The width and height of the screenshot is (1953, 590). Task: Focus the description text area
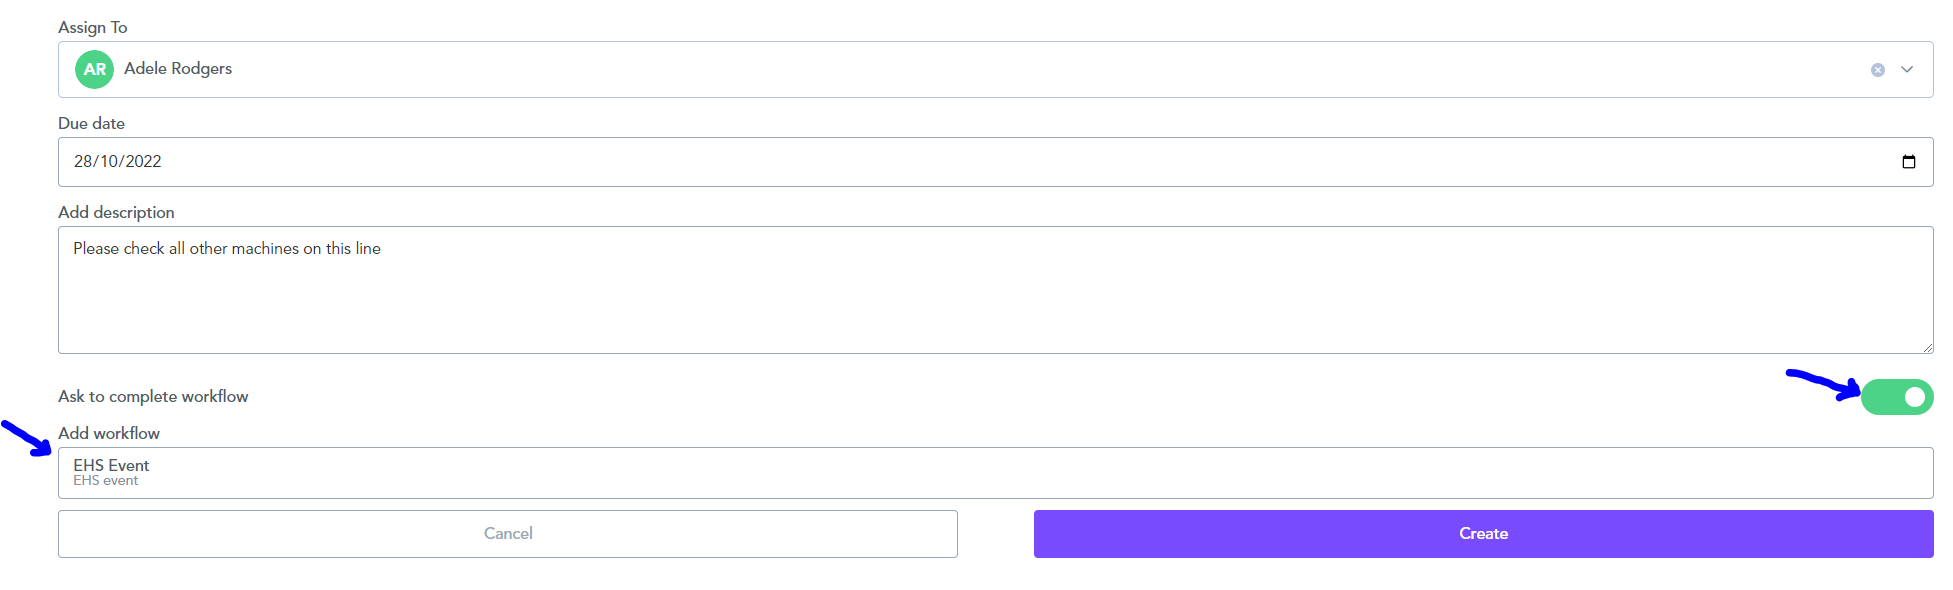[x=996, y=290]
